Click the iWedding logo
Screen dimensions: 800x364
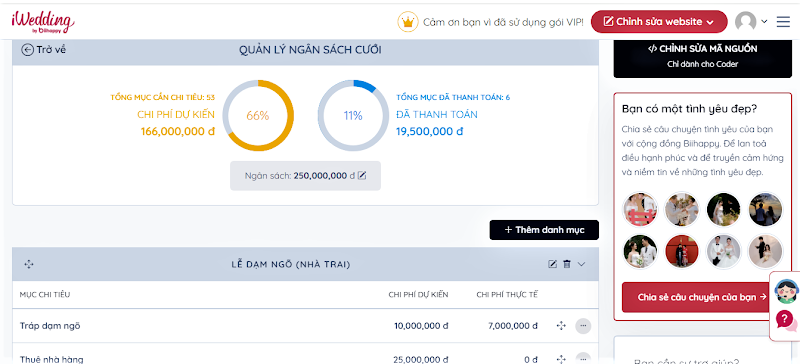(43, 21)
